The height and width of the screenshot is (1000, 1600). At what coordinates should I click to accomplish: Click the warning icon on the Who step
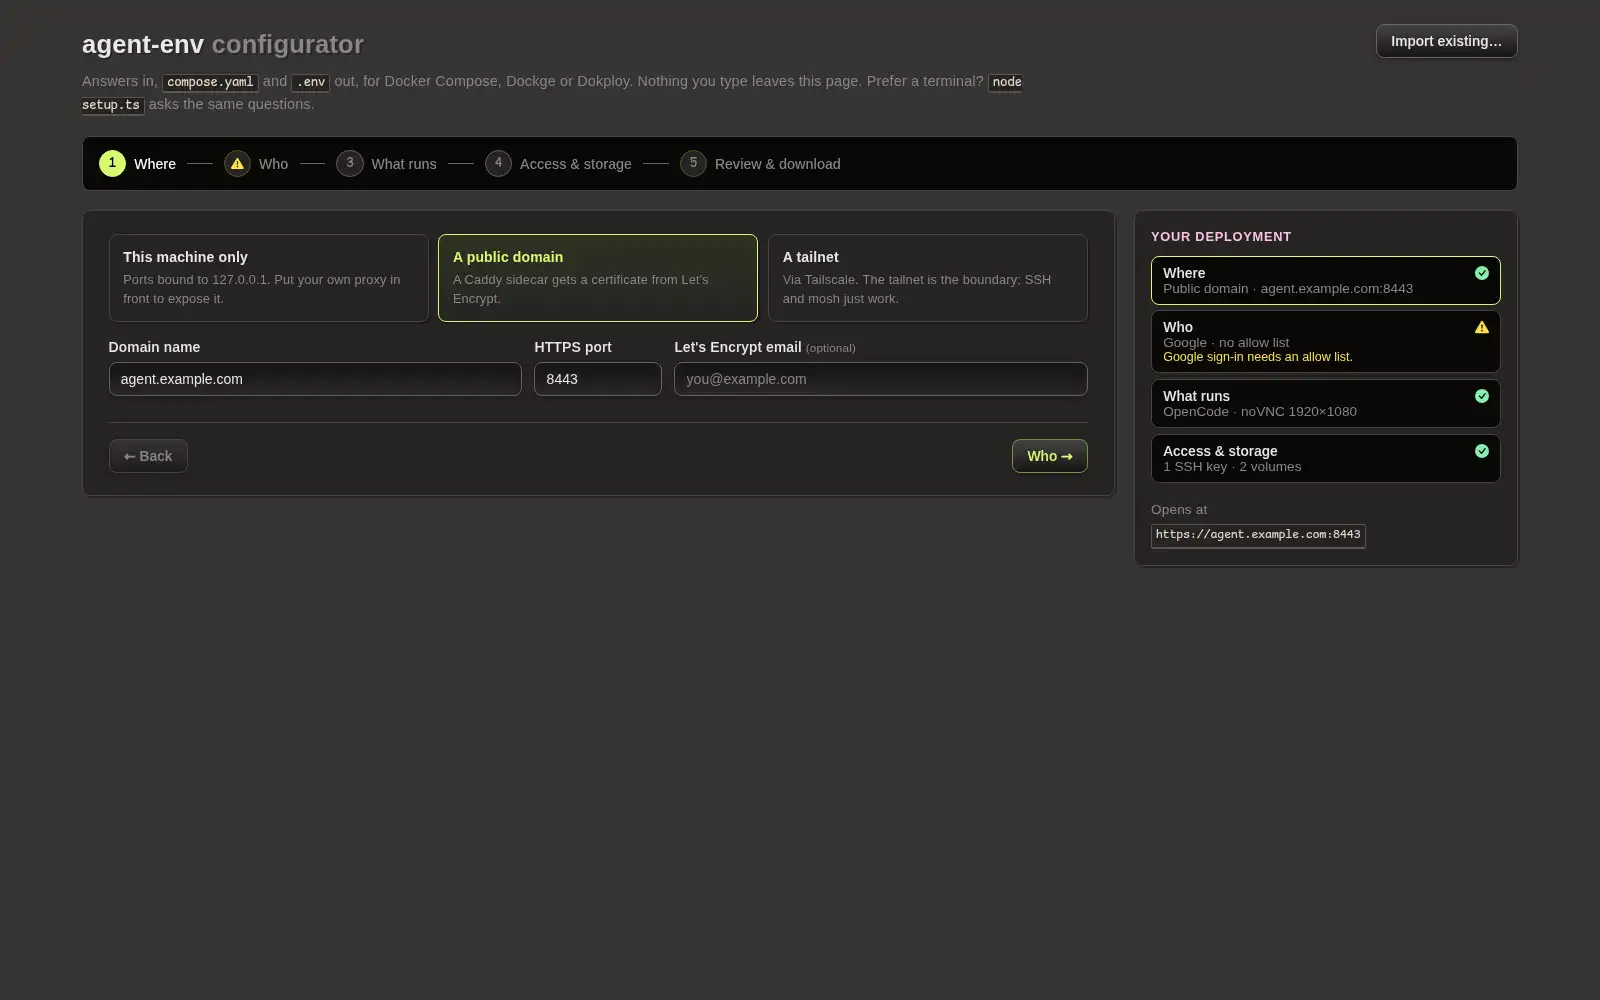pos(237,163)
